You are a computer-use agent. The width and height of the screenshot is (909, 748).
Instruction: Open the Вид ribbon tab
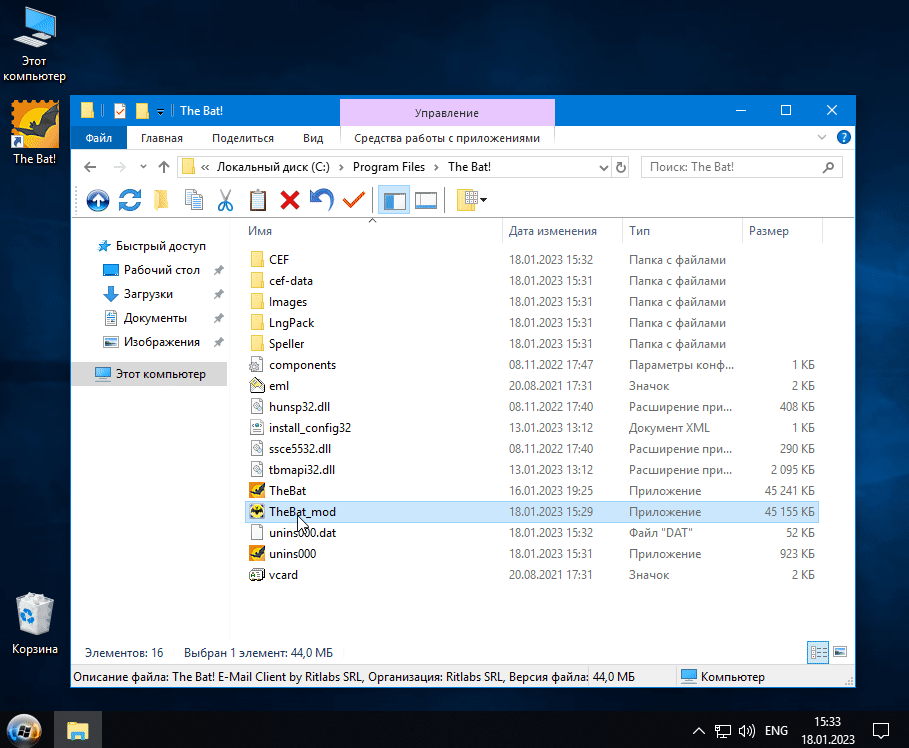coord(312,138)
